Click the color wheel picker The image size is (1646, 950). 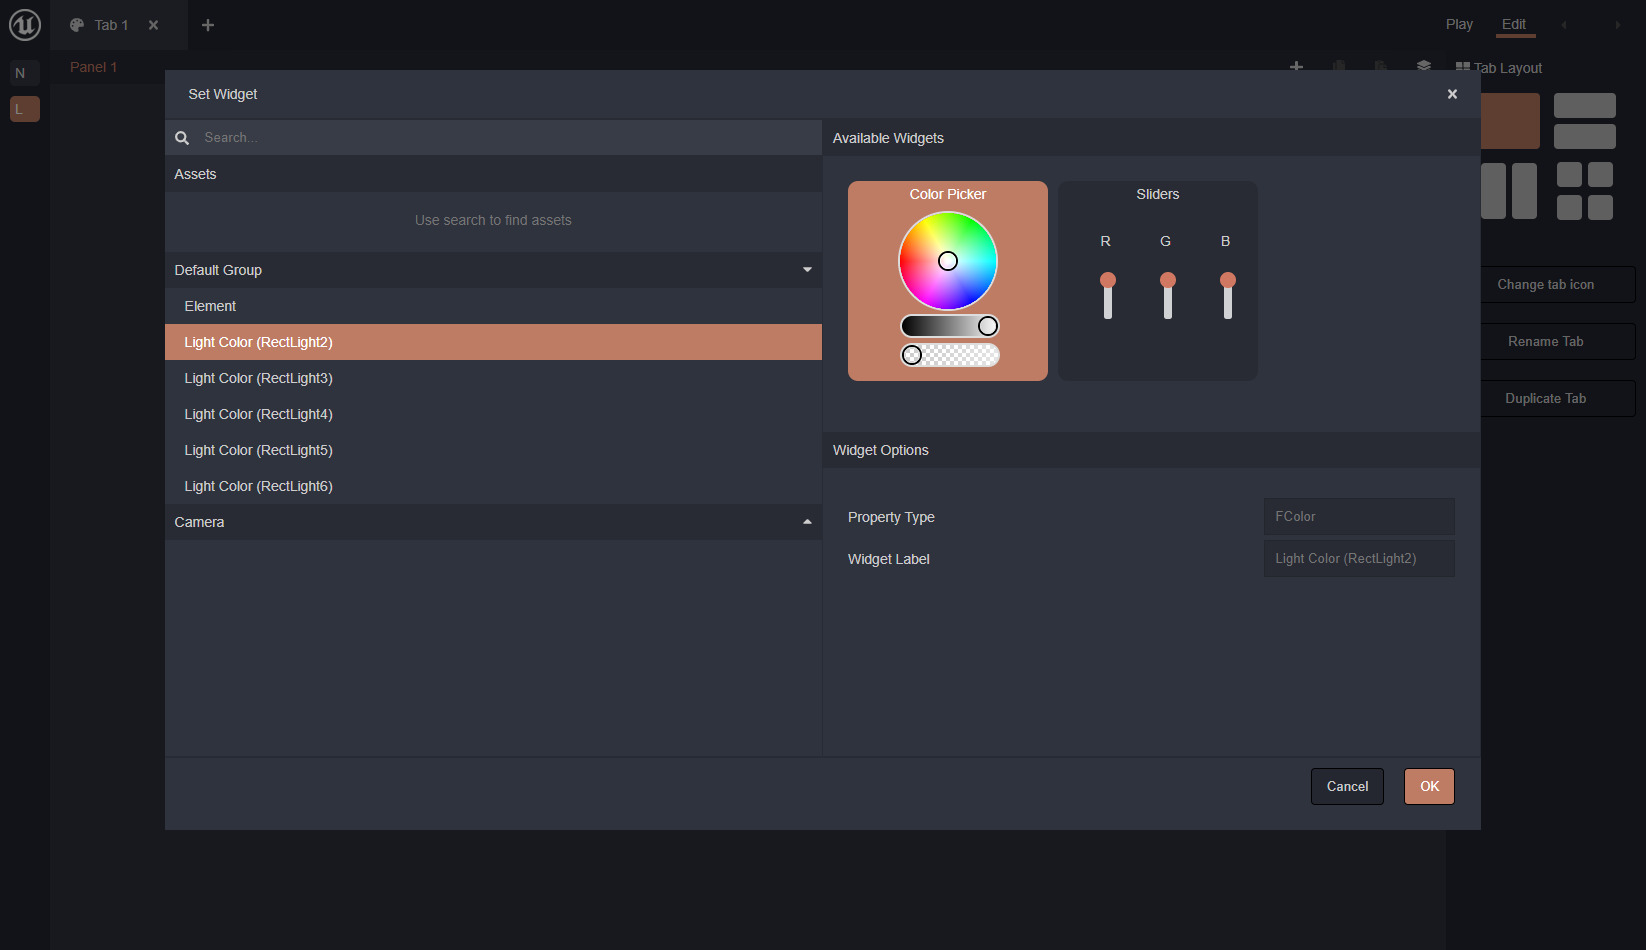click(947, 261)
